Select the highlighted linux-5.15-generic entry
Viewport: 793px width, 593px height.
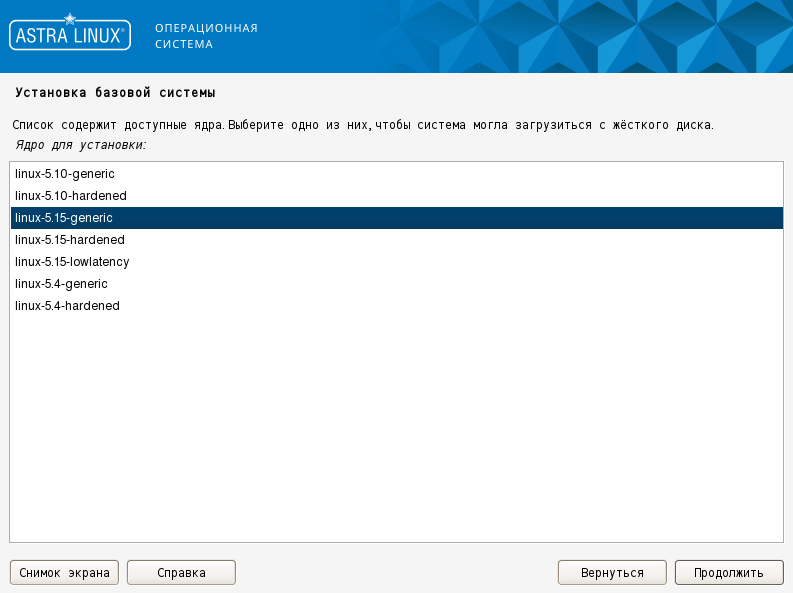click(396, 218)
